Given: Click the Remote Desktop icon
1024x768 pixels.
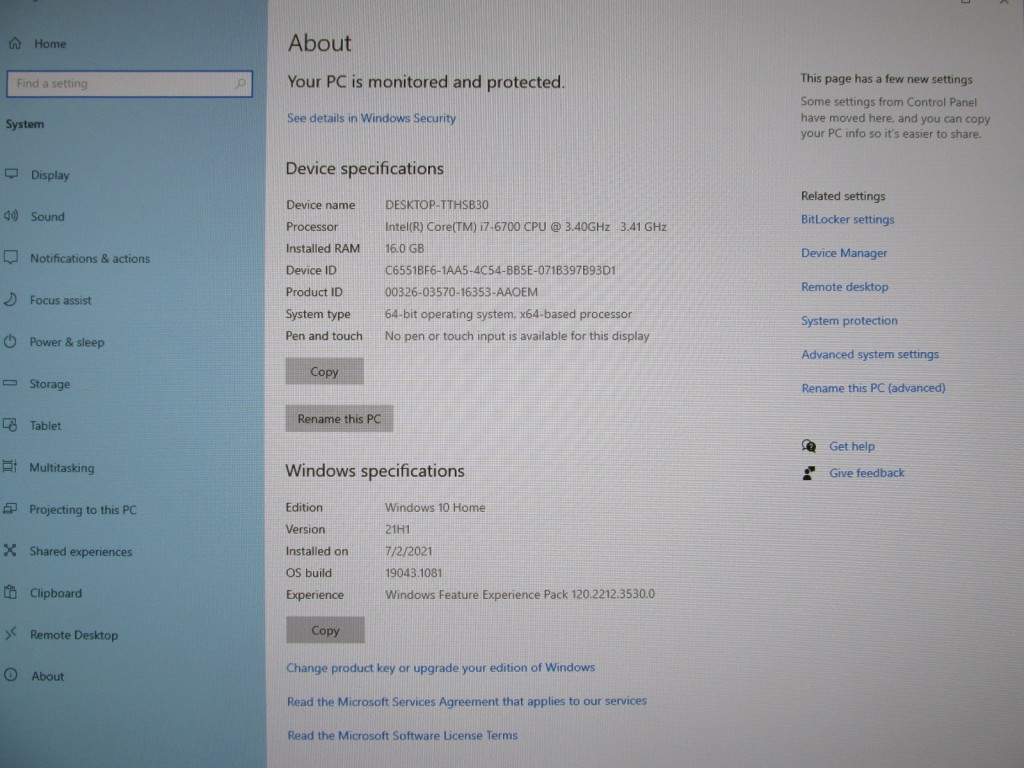Looking at the screenshot, I should [x=10, y=633].
